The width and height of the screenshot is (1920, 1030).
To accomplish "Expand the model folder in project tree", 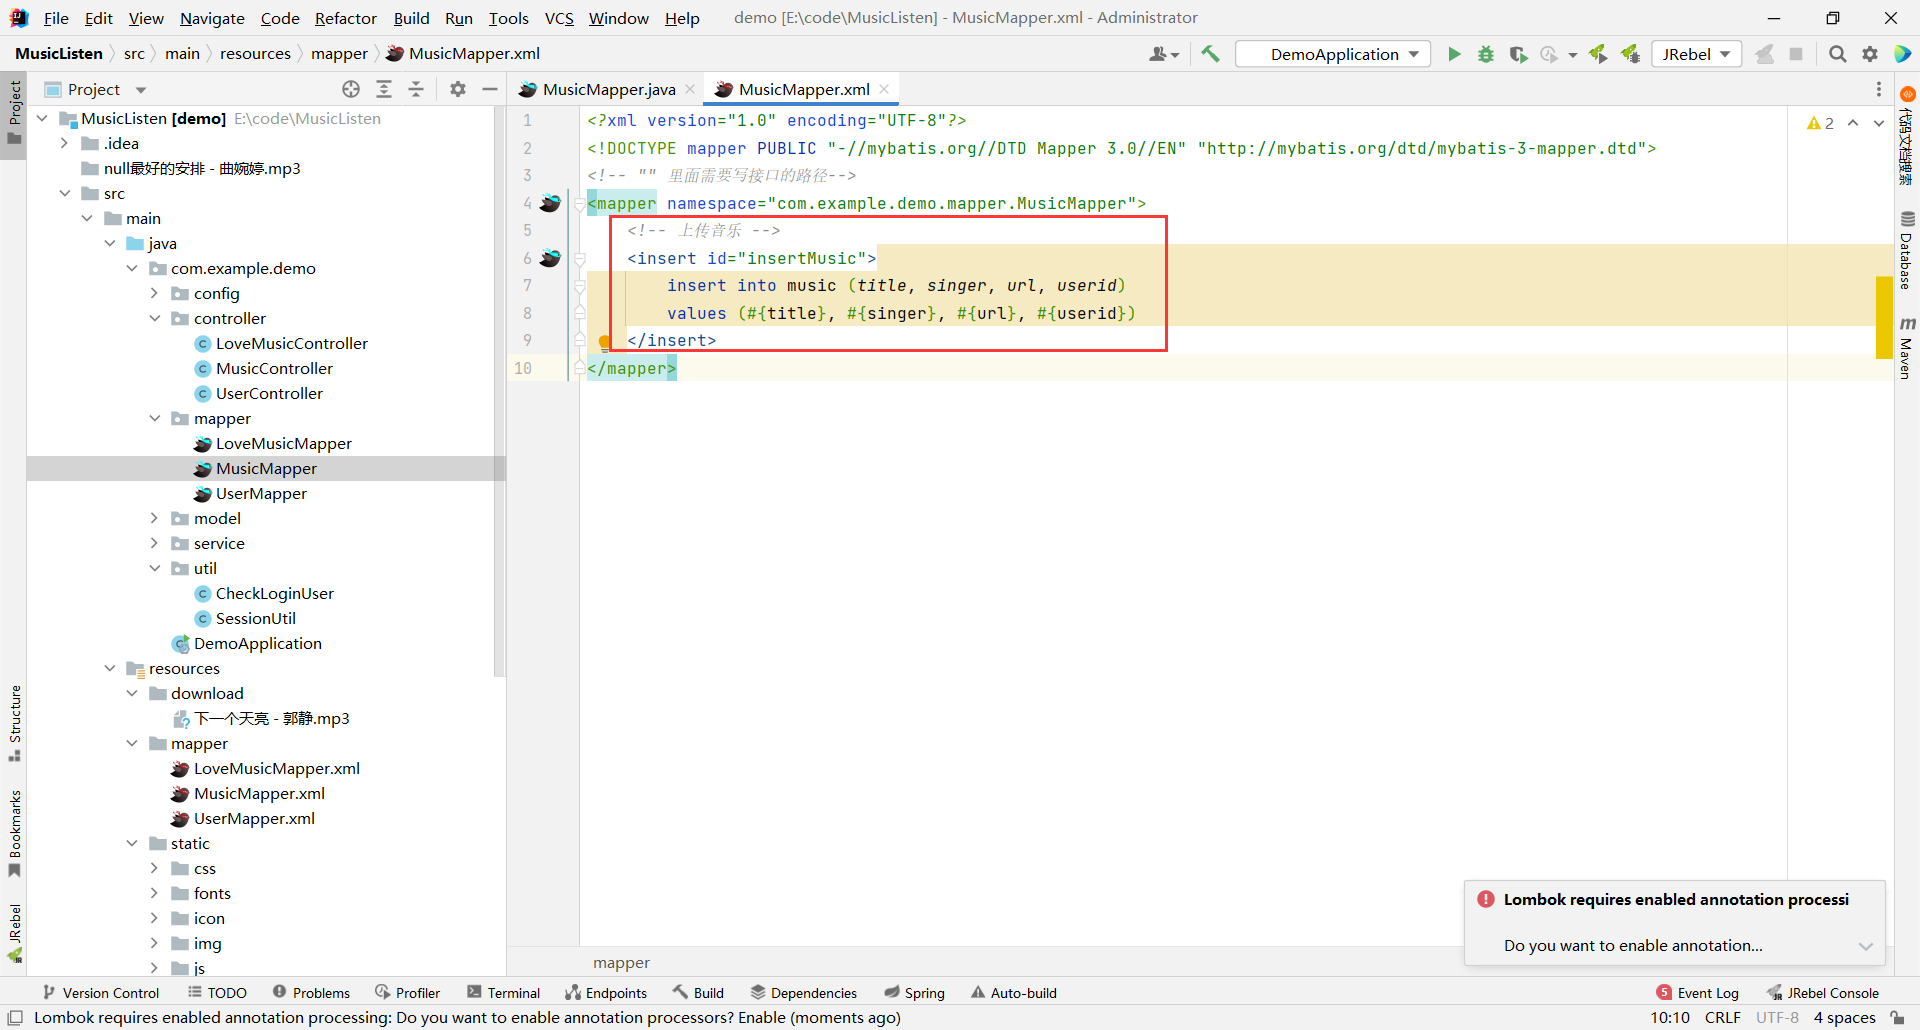I will pyautogui.click(x=155, y=518).
